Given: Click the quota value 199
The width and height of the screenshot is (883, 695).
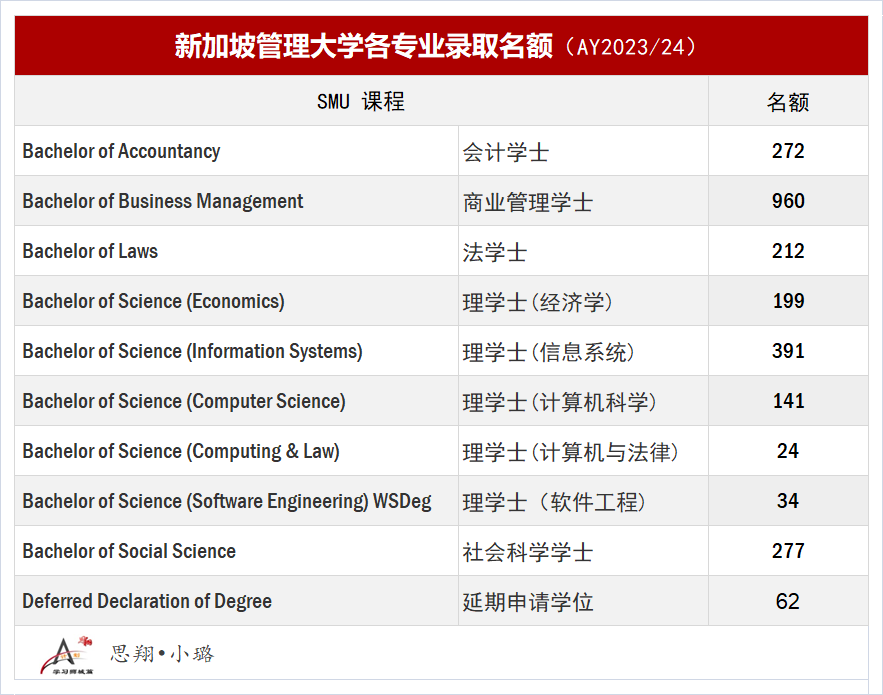Looking at the screenshot, I should 788,301.
